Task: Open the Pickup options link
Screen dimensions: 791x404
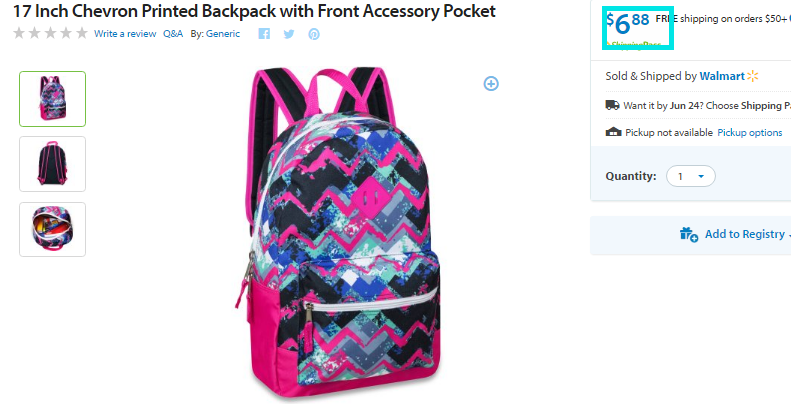Action: pos(750,133)
